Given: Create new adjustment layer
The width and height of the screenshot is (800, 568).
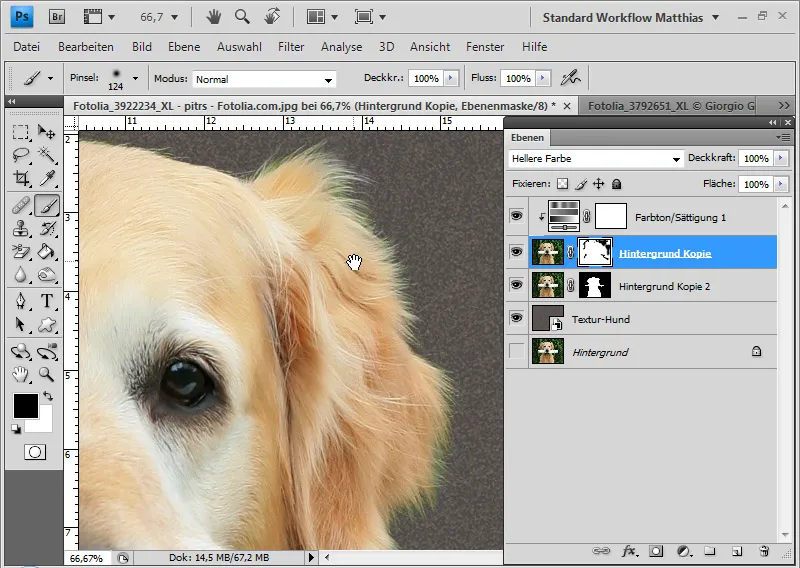Looking at the screenshot, I should (683, 551).
